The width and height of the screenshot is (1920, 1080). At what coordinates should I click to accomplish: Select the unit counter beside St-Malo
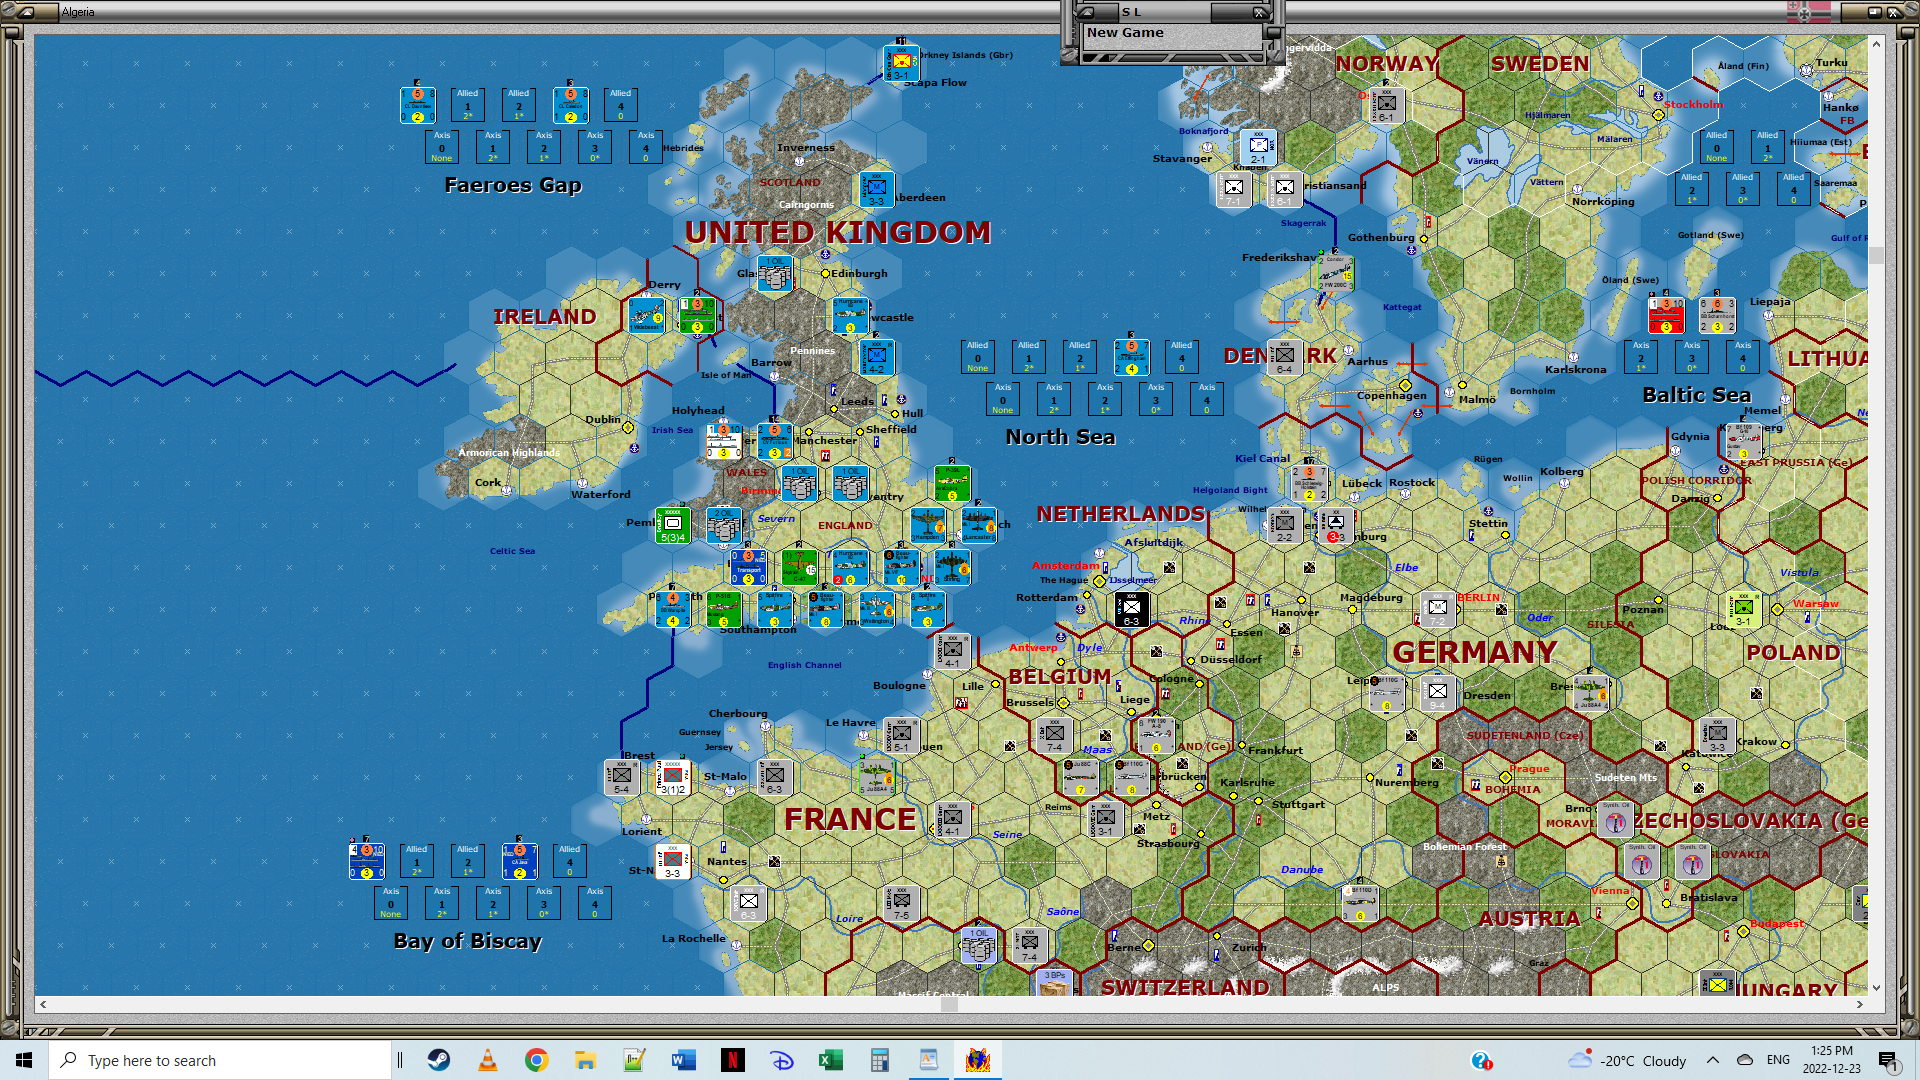tap(774, 777)
